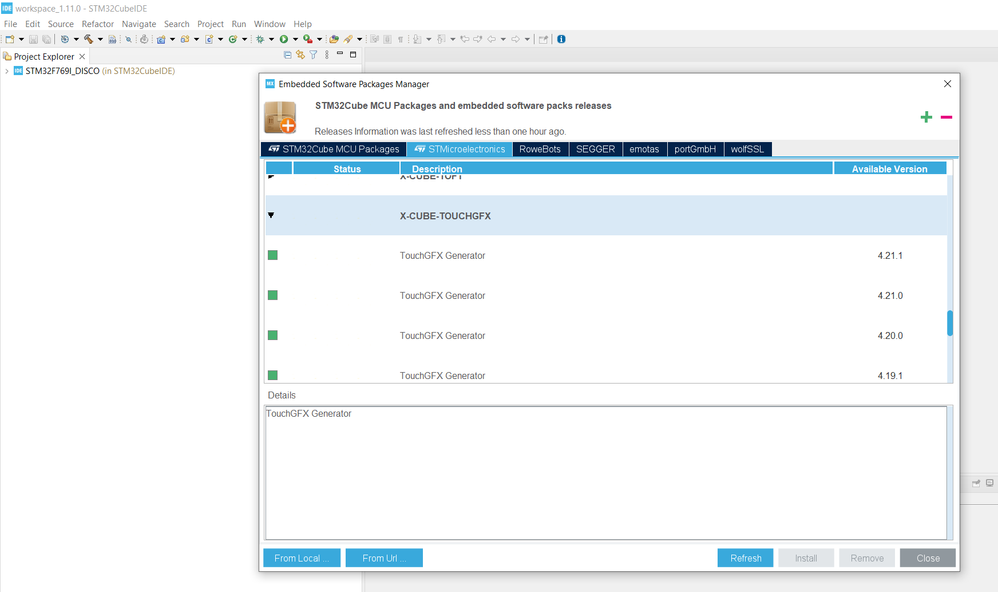Open the External Tools dropdown arrow

tap(320, 39)
